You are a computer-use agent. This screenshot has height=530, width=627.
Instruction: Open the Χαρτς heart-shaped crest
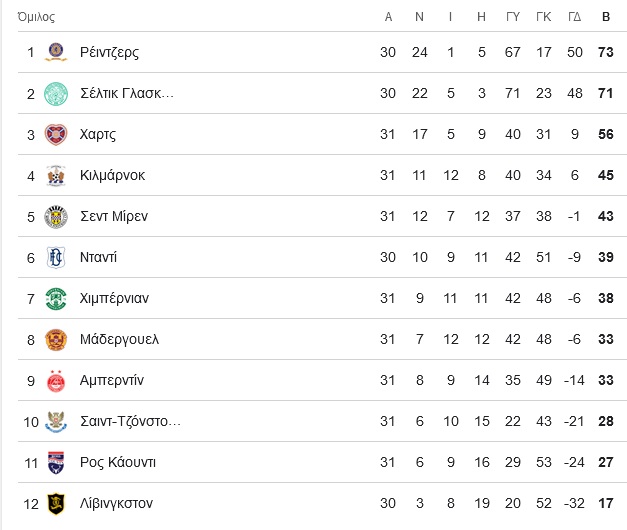(x=56, y=134)
